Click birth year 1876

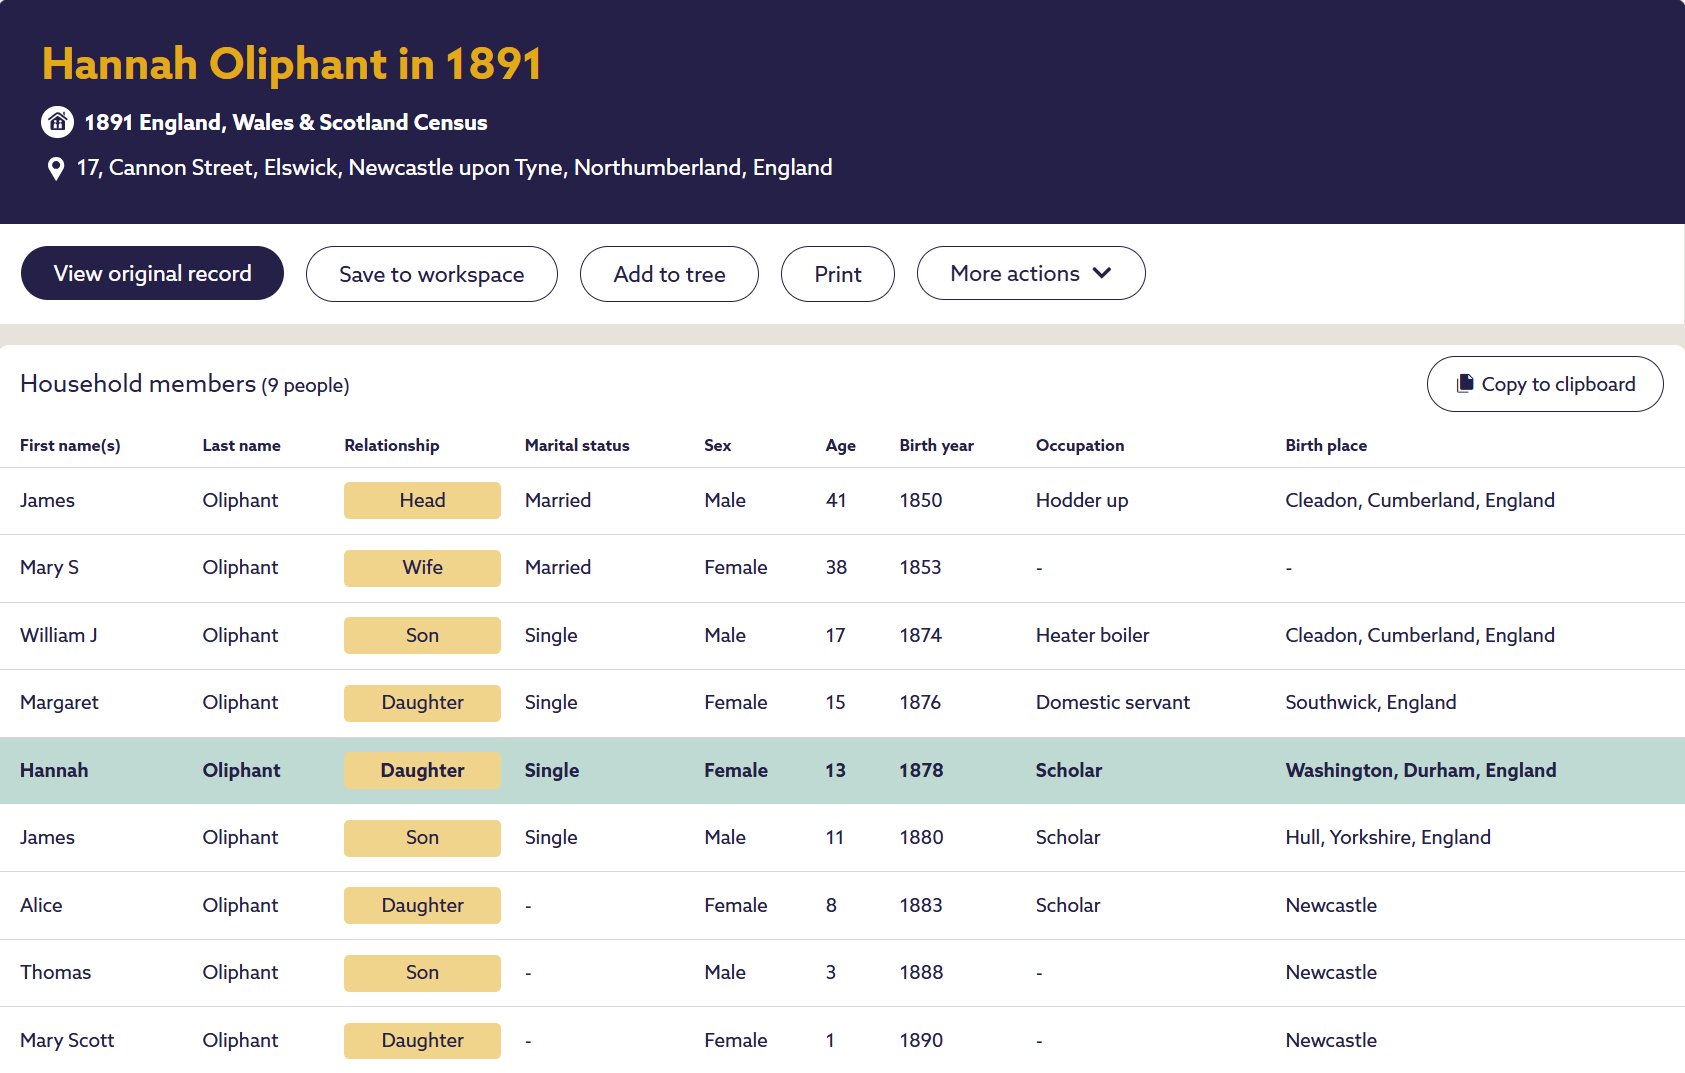tap(920, 702)
